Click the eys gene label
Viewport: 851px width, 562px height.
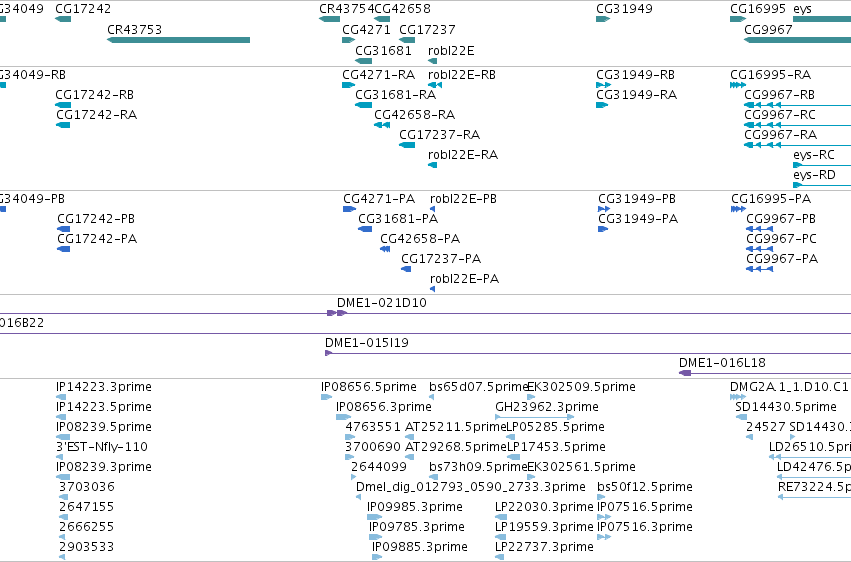point(802,9)
